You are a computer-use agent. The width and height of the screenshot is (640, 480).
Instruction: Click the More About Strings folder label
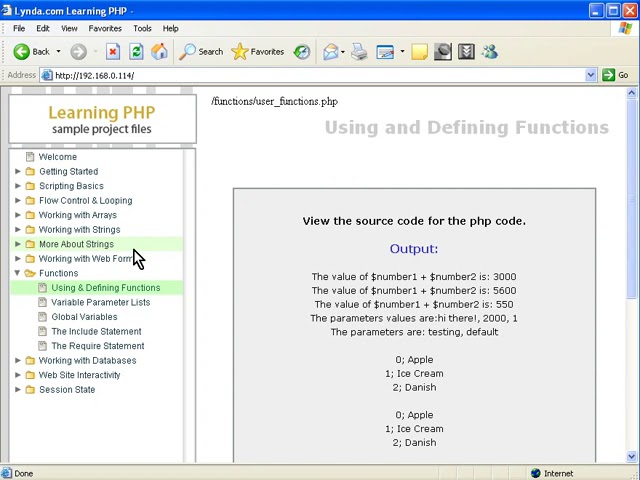76,244
